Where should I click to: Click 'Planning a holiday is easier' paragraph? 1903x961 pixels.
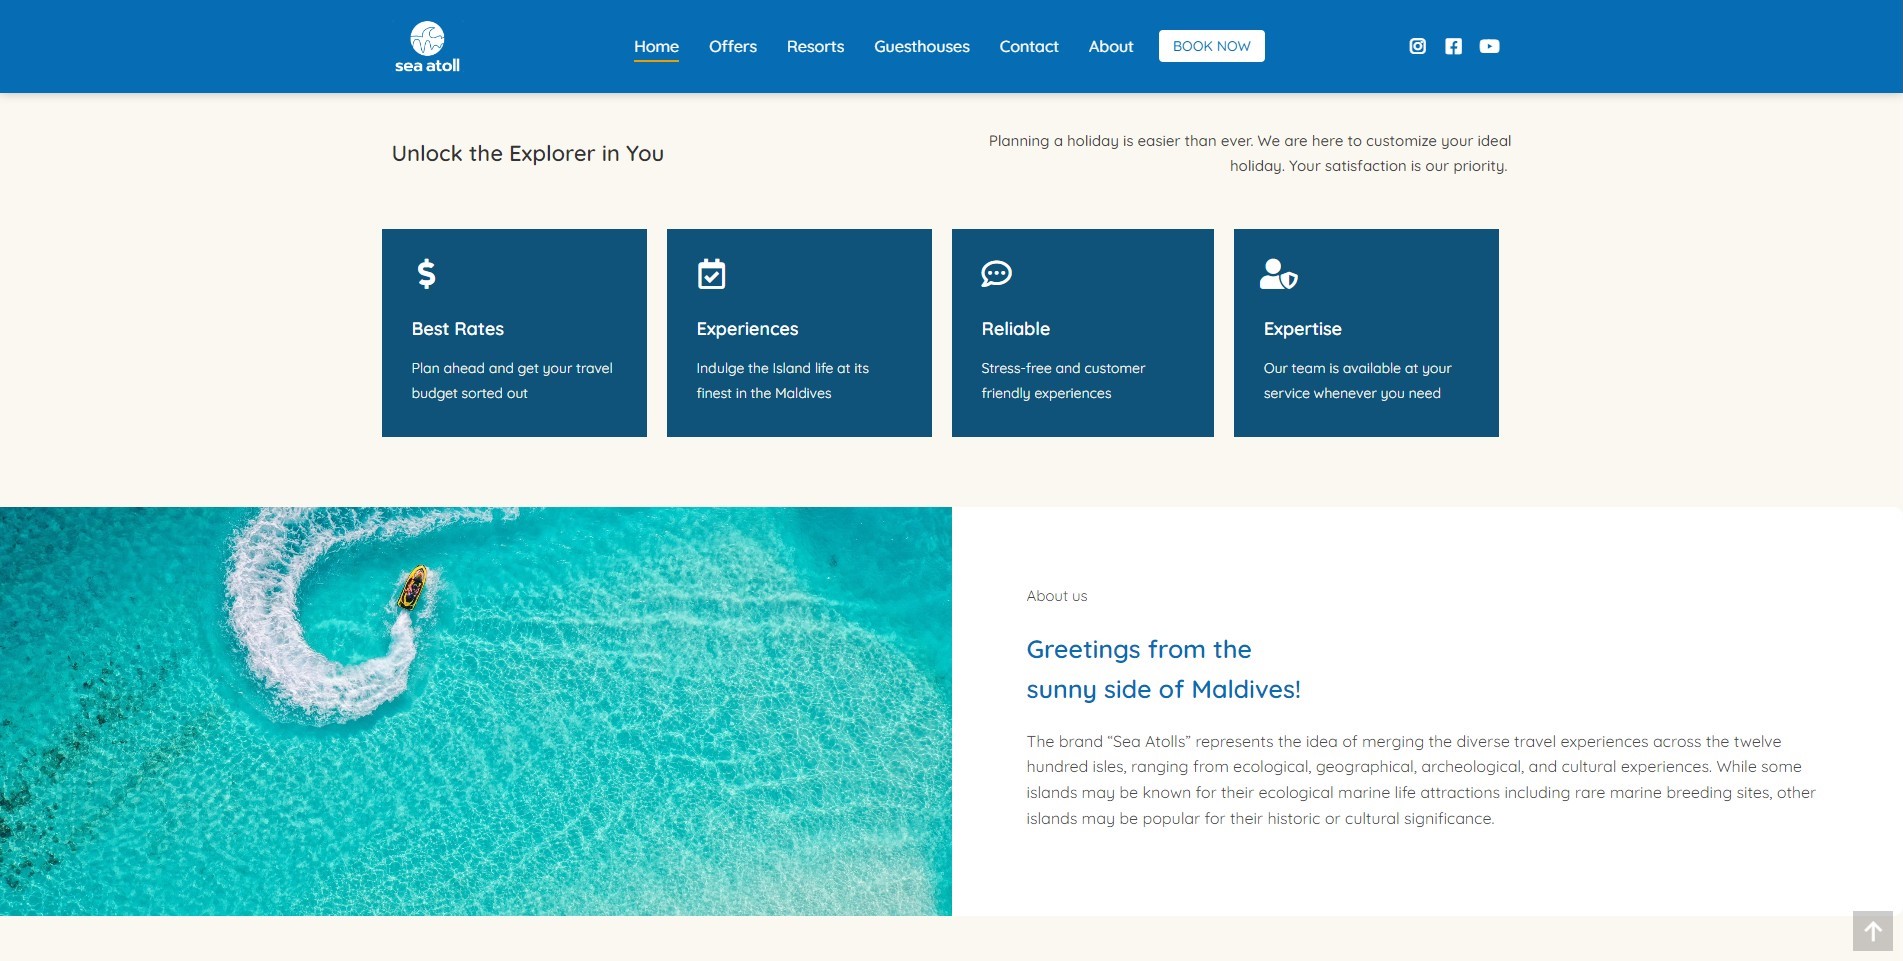[1250, 153]
